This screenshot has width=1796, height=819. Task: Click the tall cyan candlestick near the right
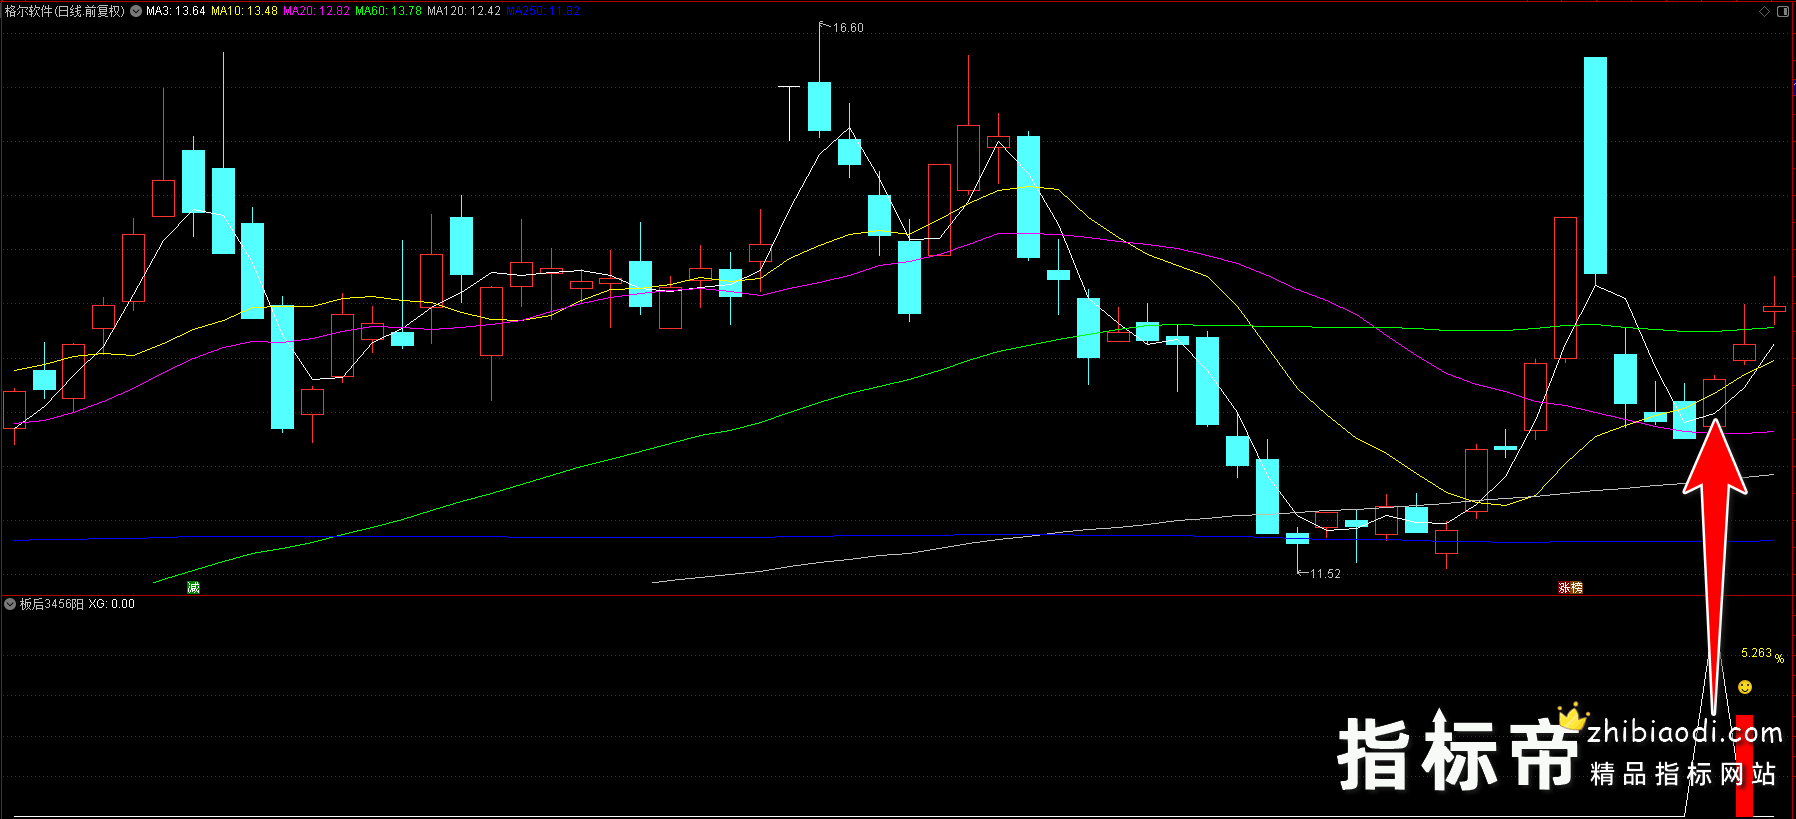[1595, 165]
